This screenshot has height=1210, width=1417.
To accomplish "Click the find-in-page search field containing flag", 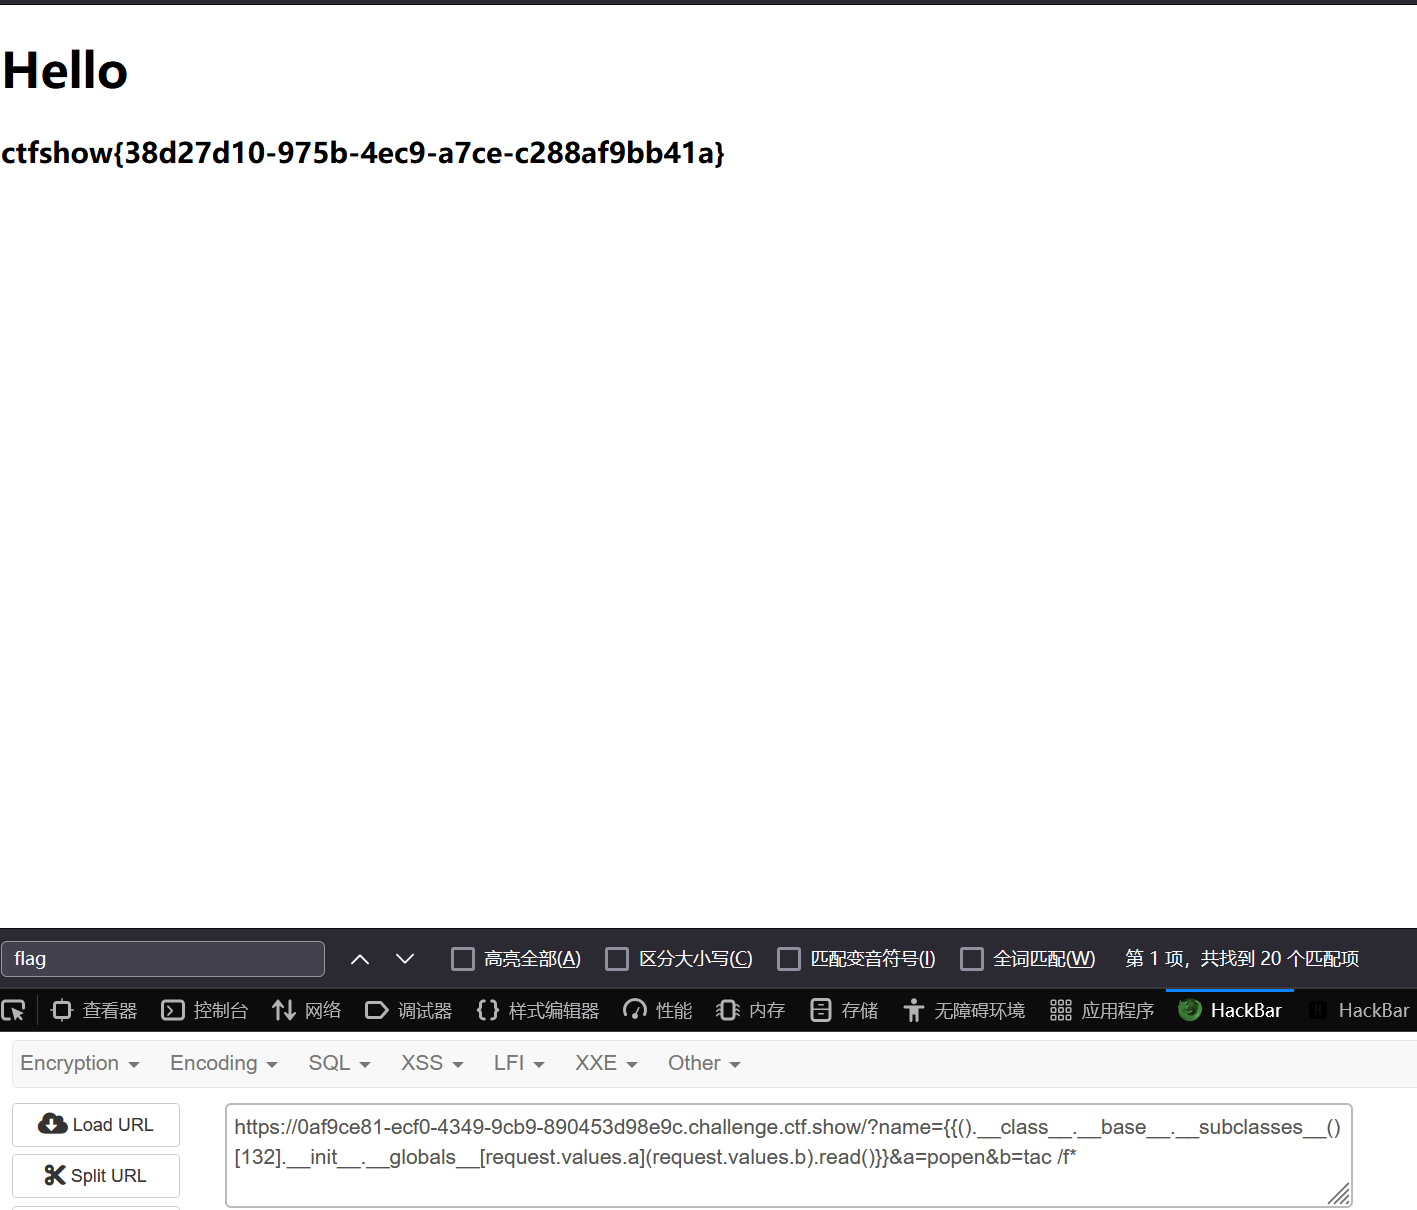I will pos(163,959).
